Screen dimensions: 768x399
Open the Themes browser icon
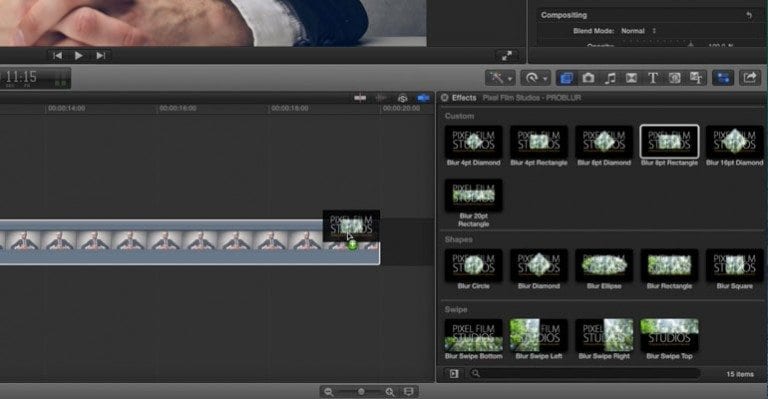[696, 78]
